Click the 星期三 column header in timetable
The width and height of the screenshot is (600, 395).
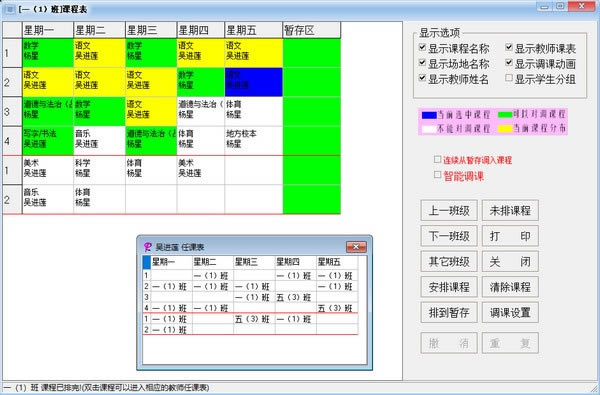(x=151, y=30)
